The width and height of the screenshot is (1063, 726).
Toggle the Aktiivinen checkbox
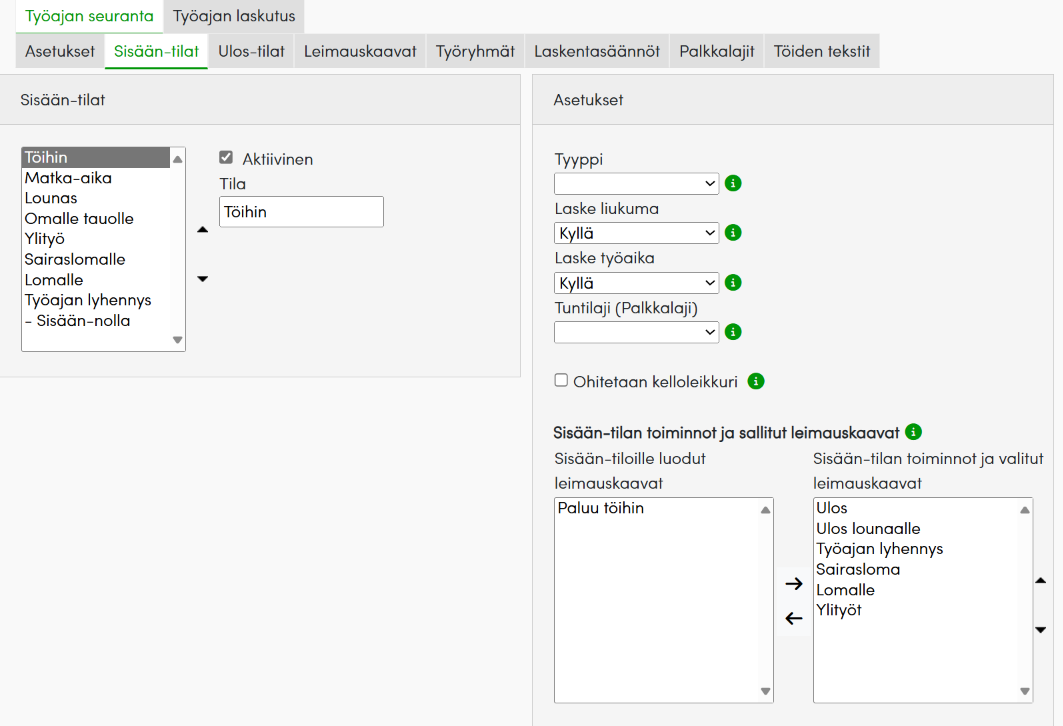point(226,158)
